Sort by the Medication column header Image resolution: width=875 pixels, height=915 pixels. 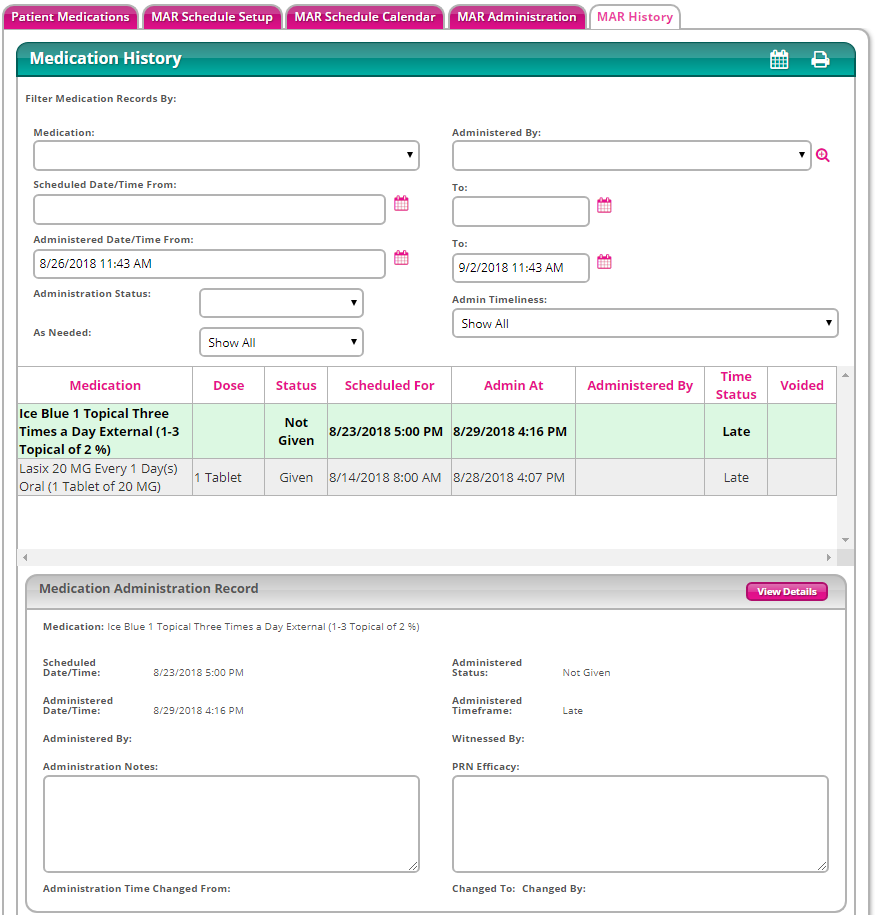(x=105, y=385)
